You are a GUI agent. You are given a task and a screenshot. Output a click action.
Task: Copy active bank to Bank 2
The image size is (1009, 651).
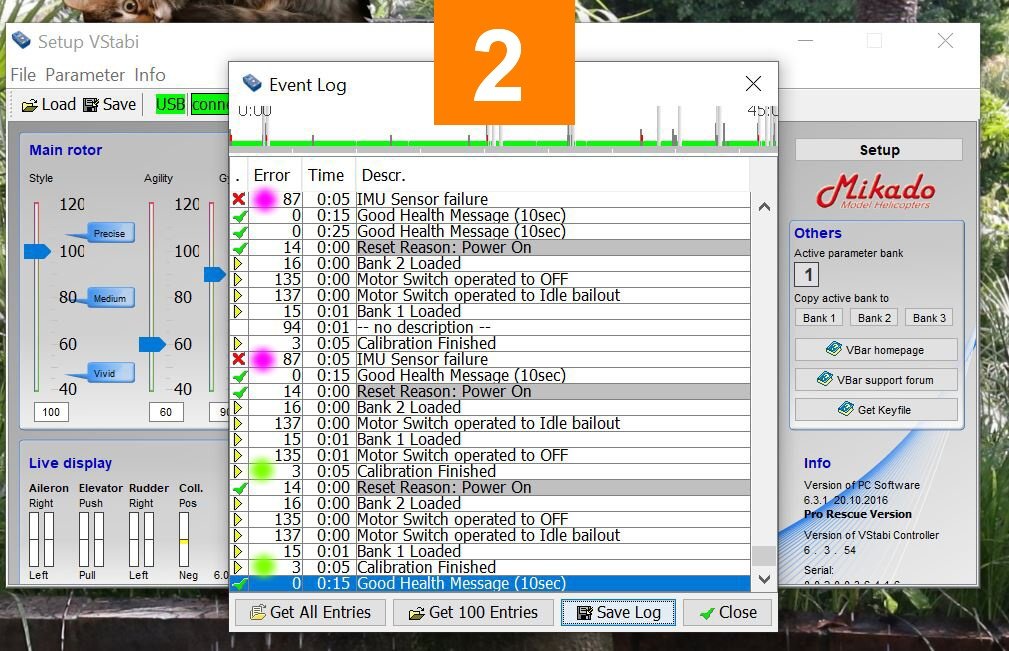[875, 318]
